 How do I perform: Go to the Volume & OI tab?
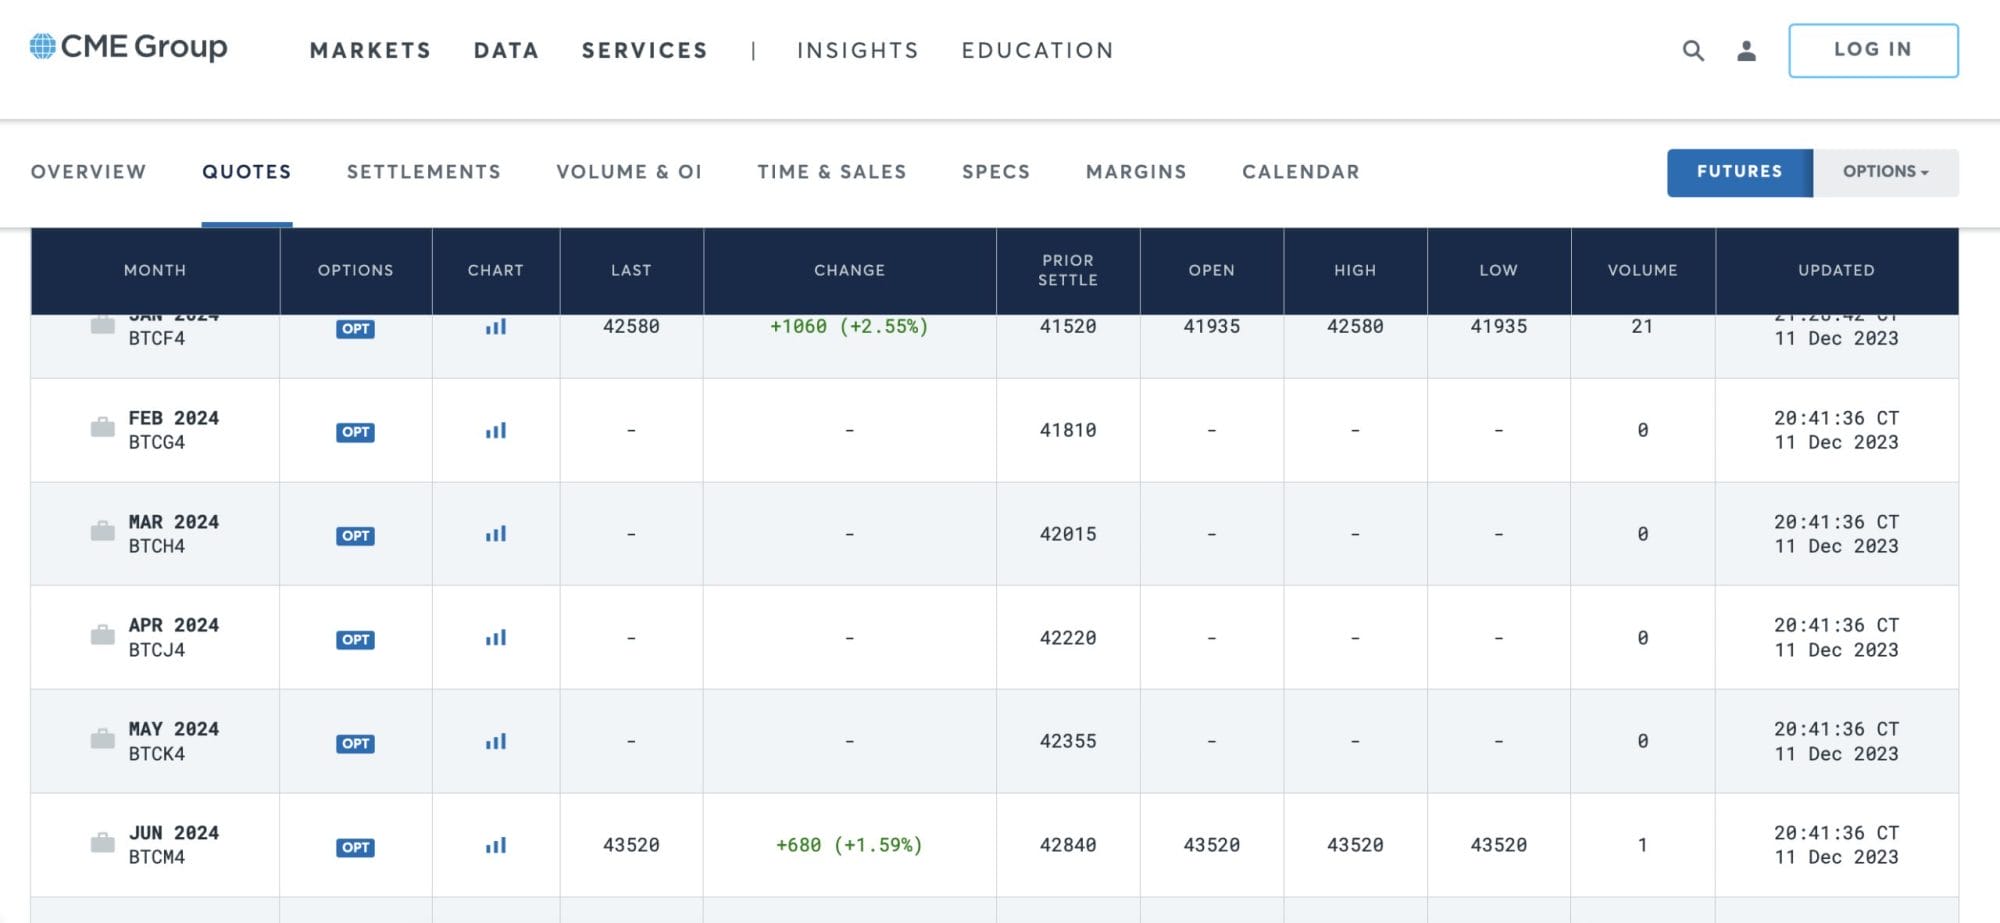(x=629, y=172)
